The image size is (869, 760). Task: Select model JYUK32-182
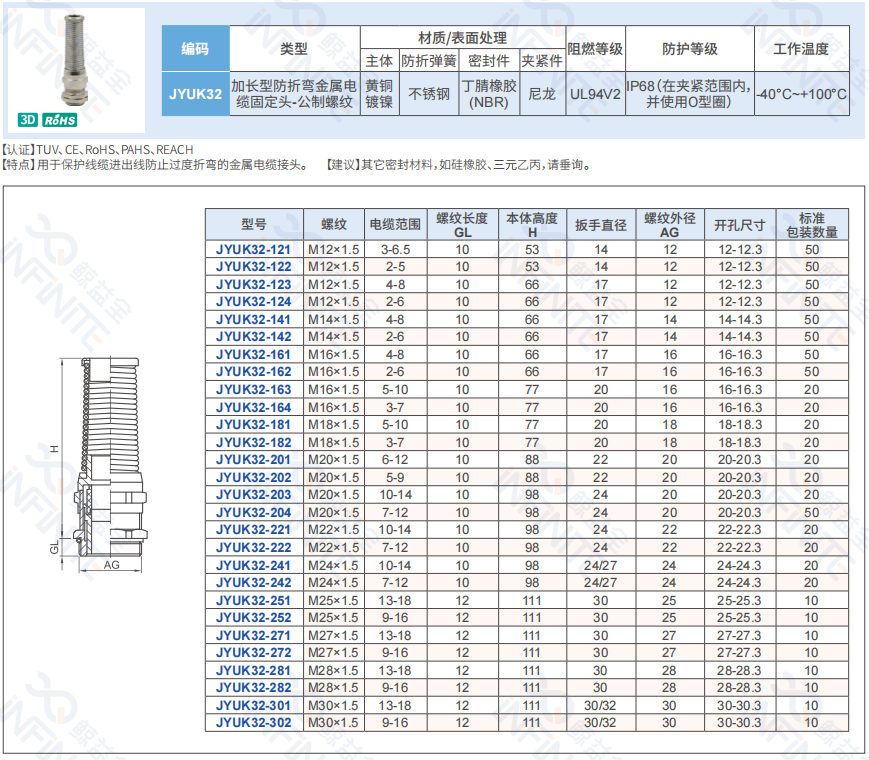pyautogui.click(x=254, y=442)
